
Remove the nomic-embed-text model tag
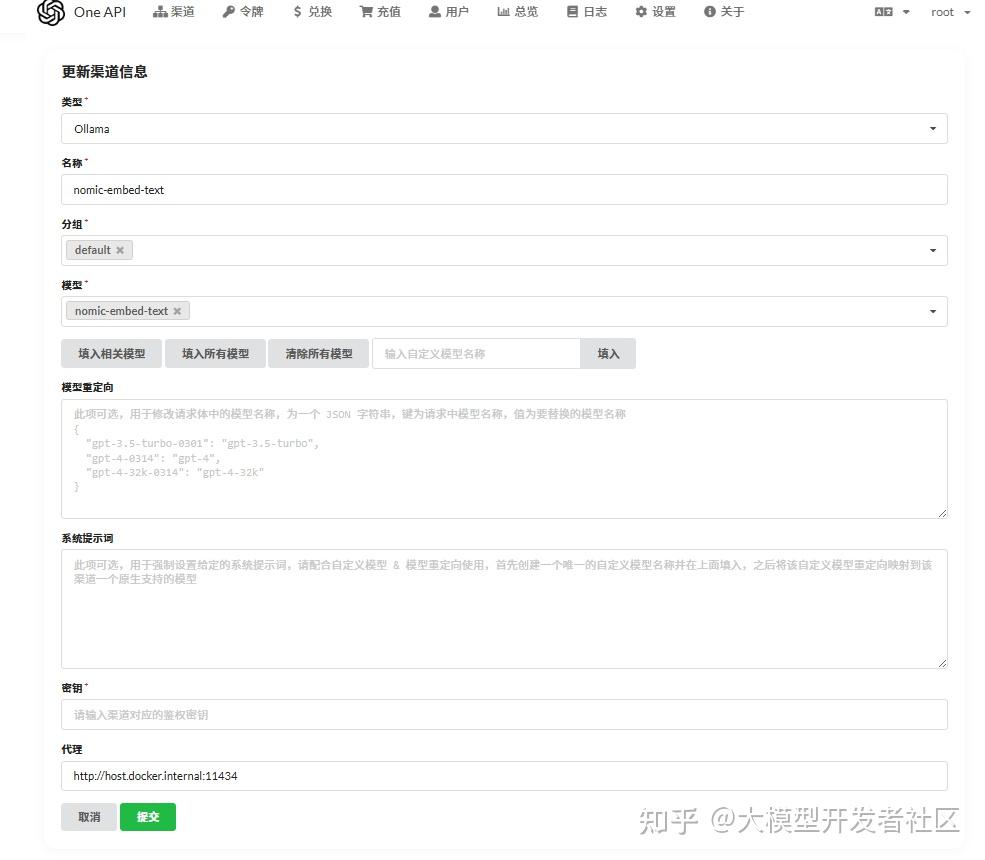point(177,311)
